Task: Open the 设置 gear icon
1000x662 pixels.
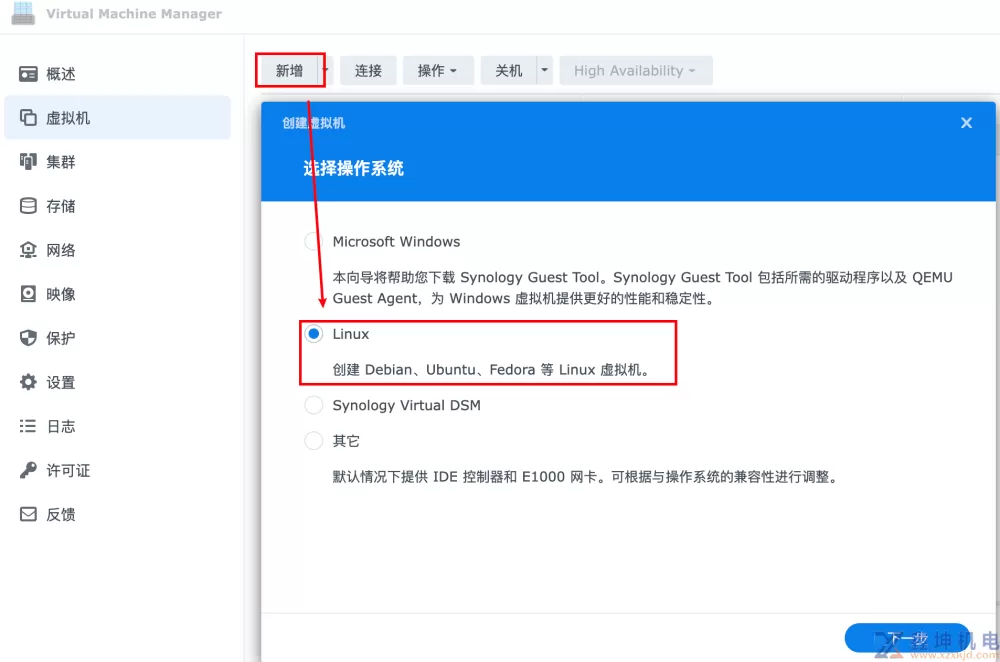Action: coord(28,382)
